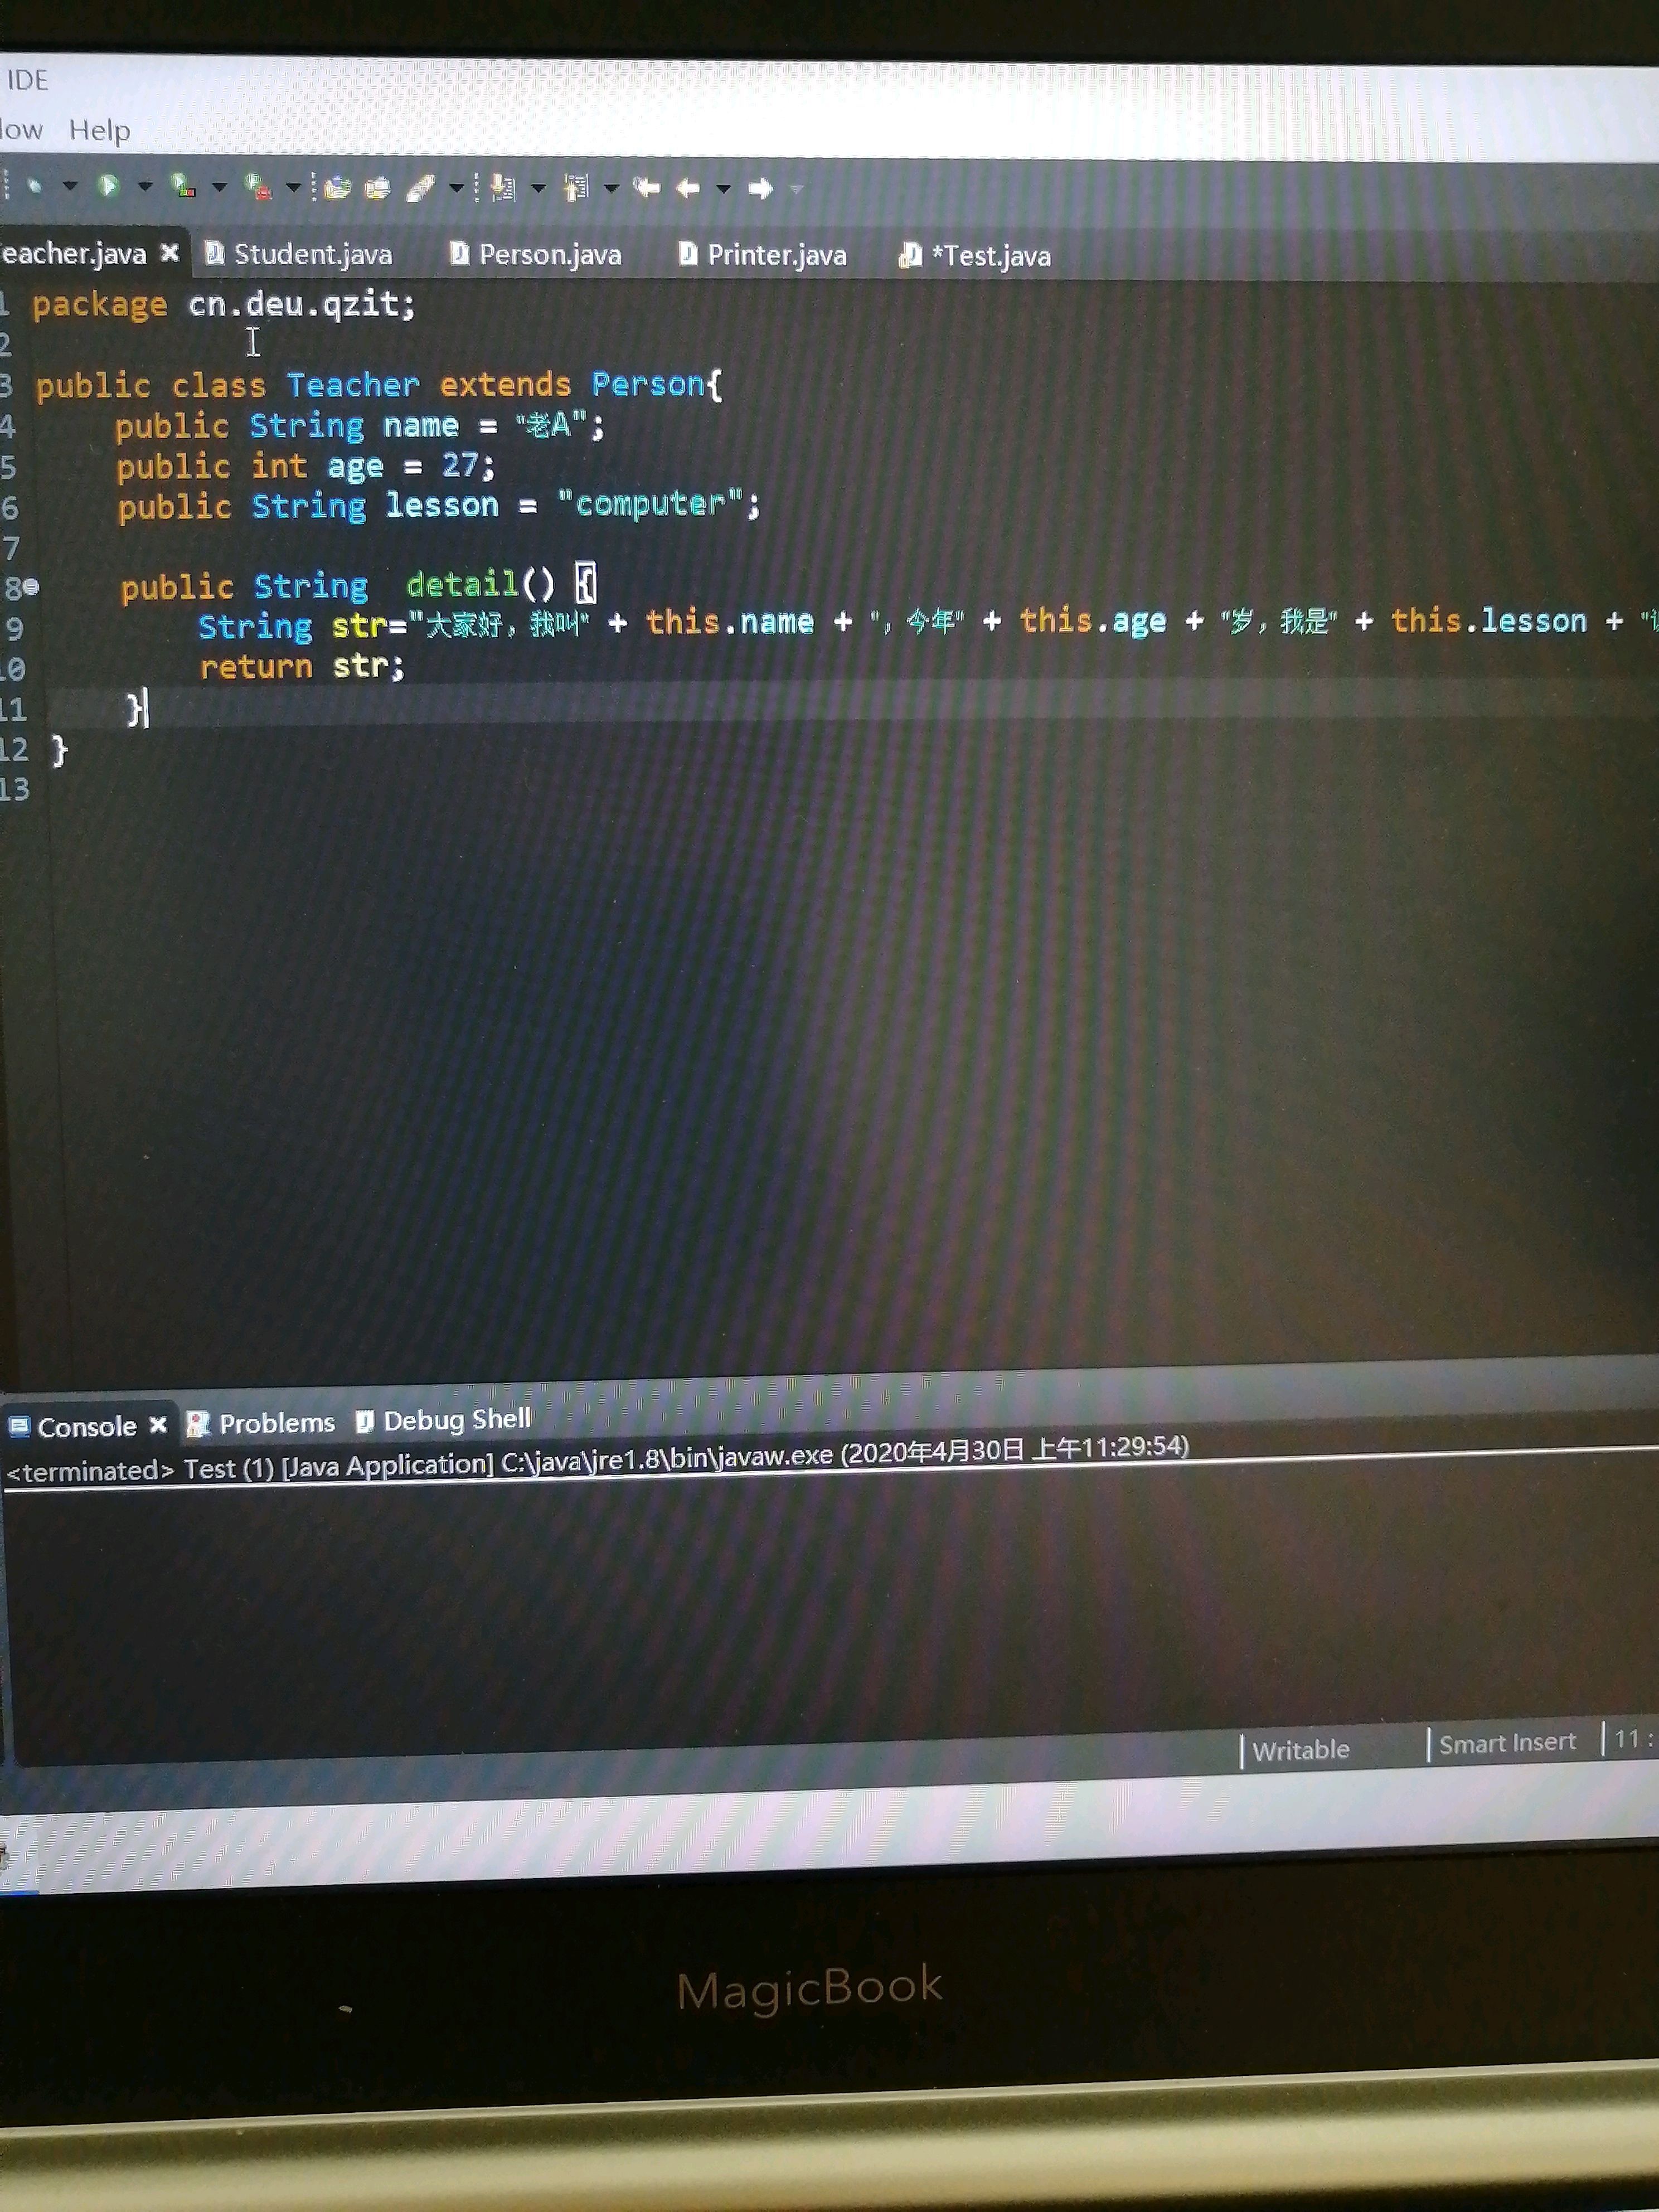
Task: Click the Open Type icon
Action: pos(337,188)
